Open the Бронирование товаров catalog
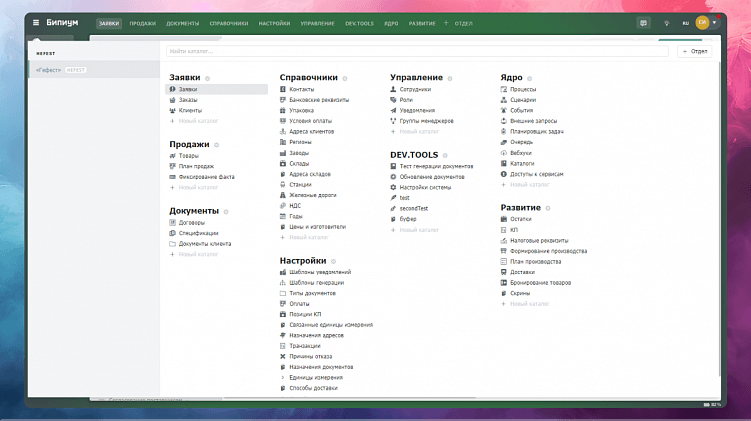751x421 pixels. tap(540, 283)
